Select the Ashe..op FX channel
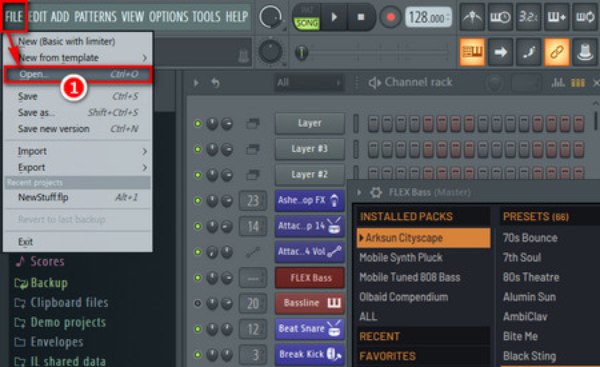600x367 pixels. [310, 200]
